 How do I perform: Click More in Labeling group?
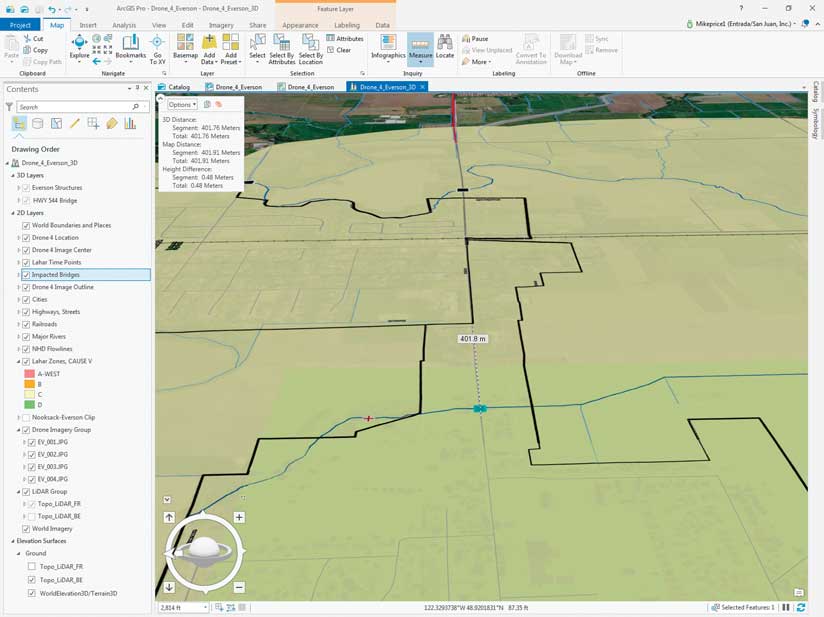point(476,61)
